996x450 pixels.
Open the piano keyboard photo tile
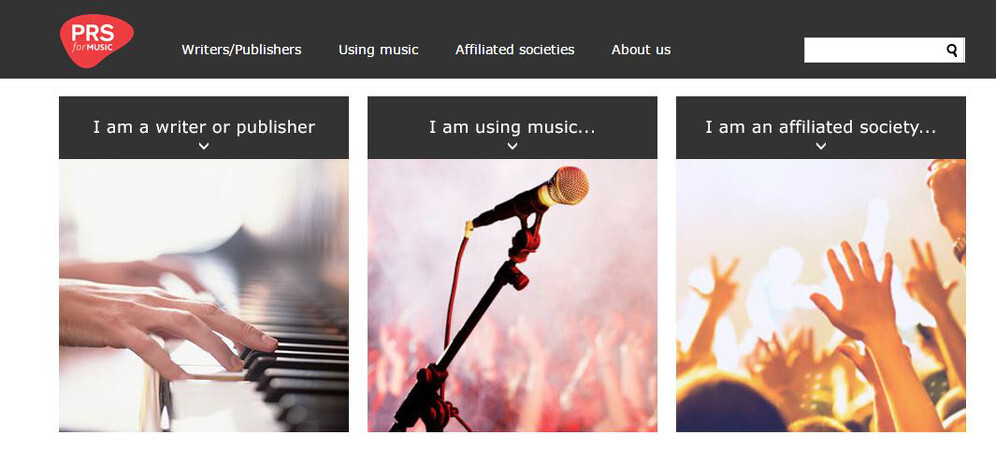coord(204,295)
